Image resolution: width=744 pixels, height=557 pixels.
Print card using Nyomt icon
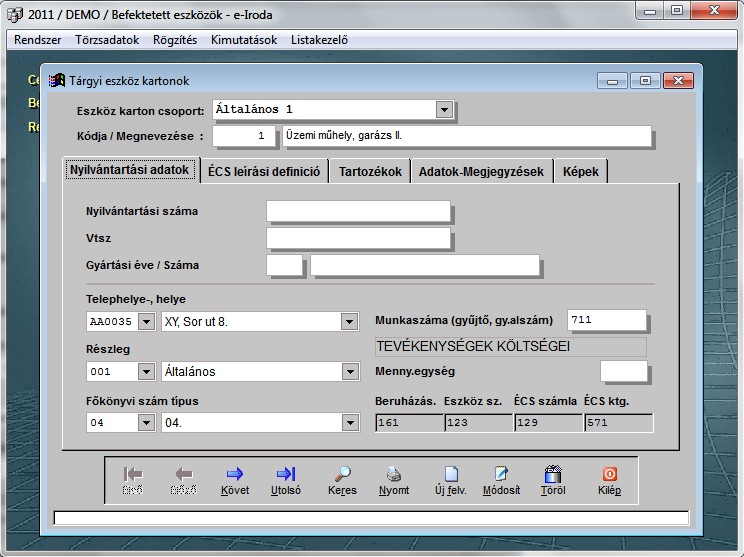coord(394,479)
